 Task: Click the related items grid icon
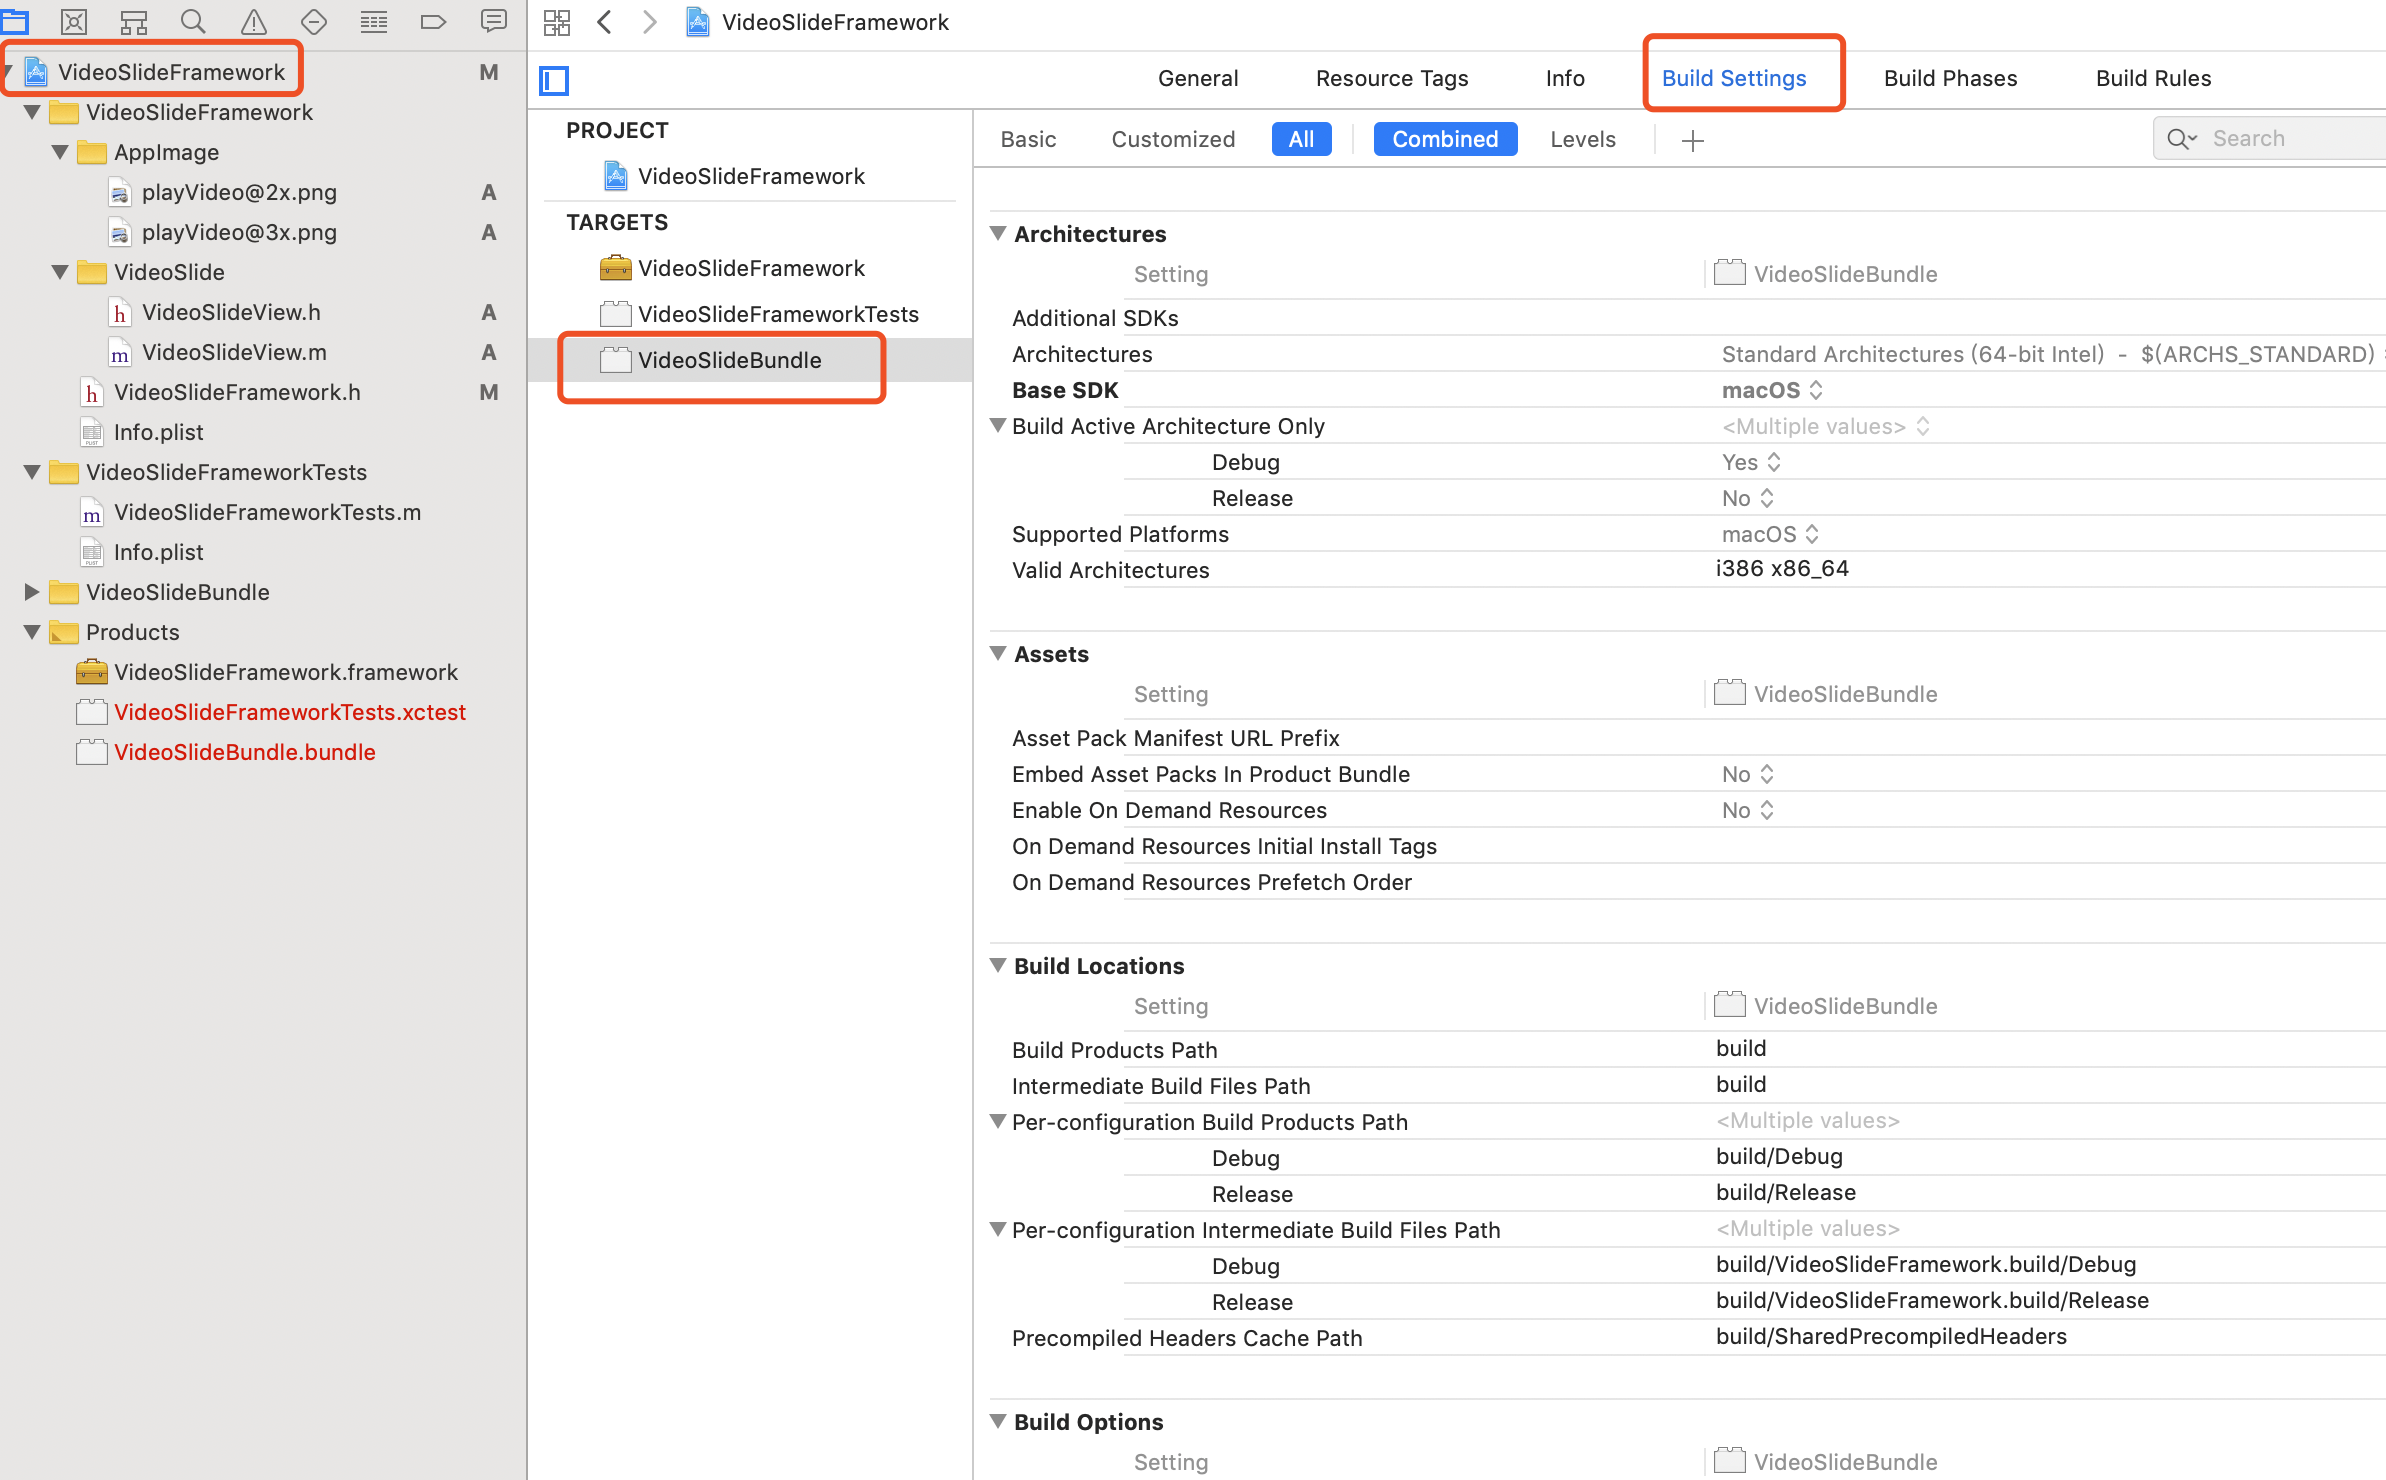click(557, 21)
